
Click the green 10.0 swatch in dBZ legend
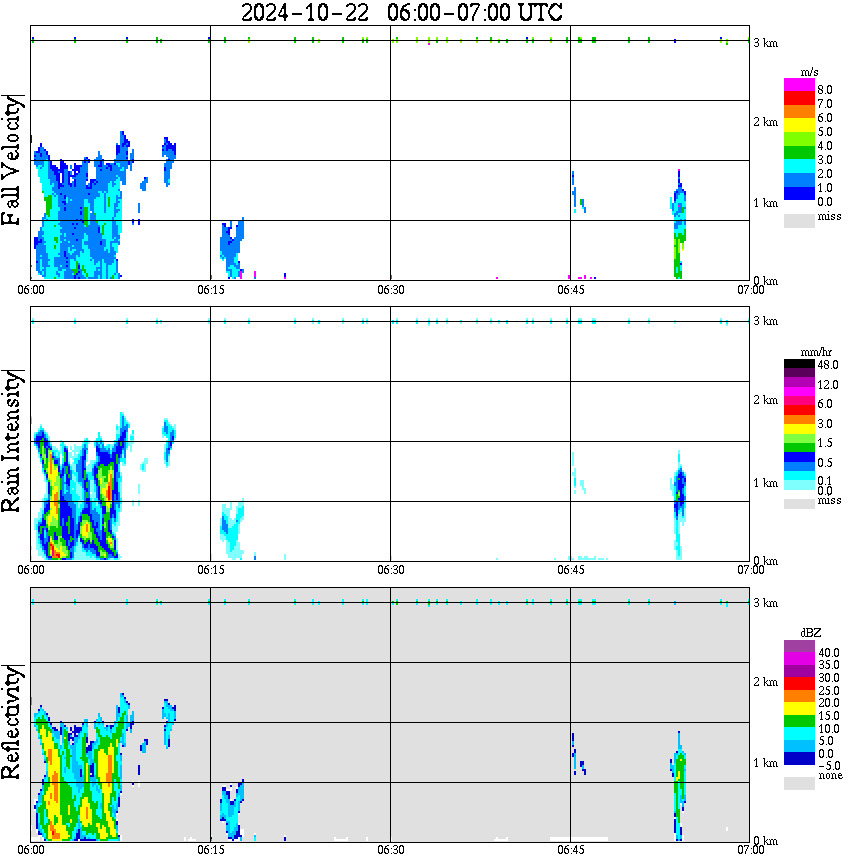coord(799,721)
